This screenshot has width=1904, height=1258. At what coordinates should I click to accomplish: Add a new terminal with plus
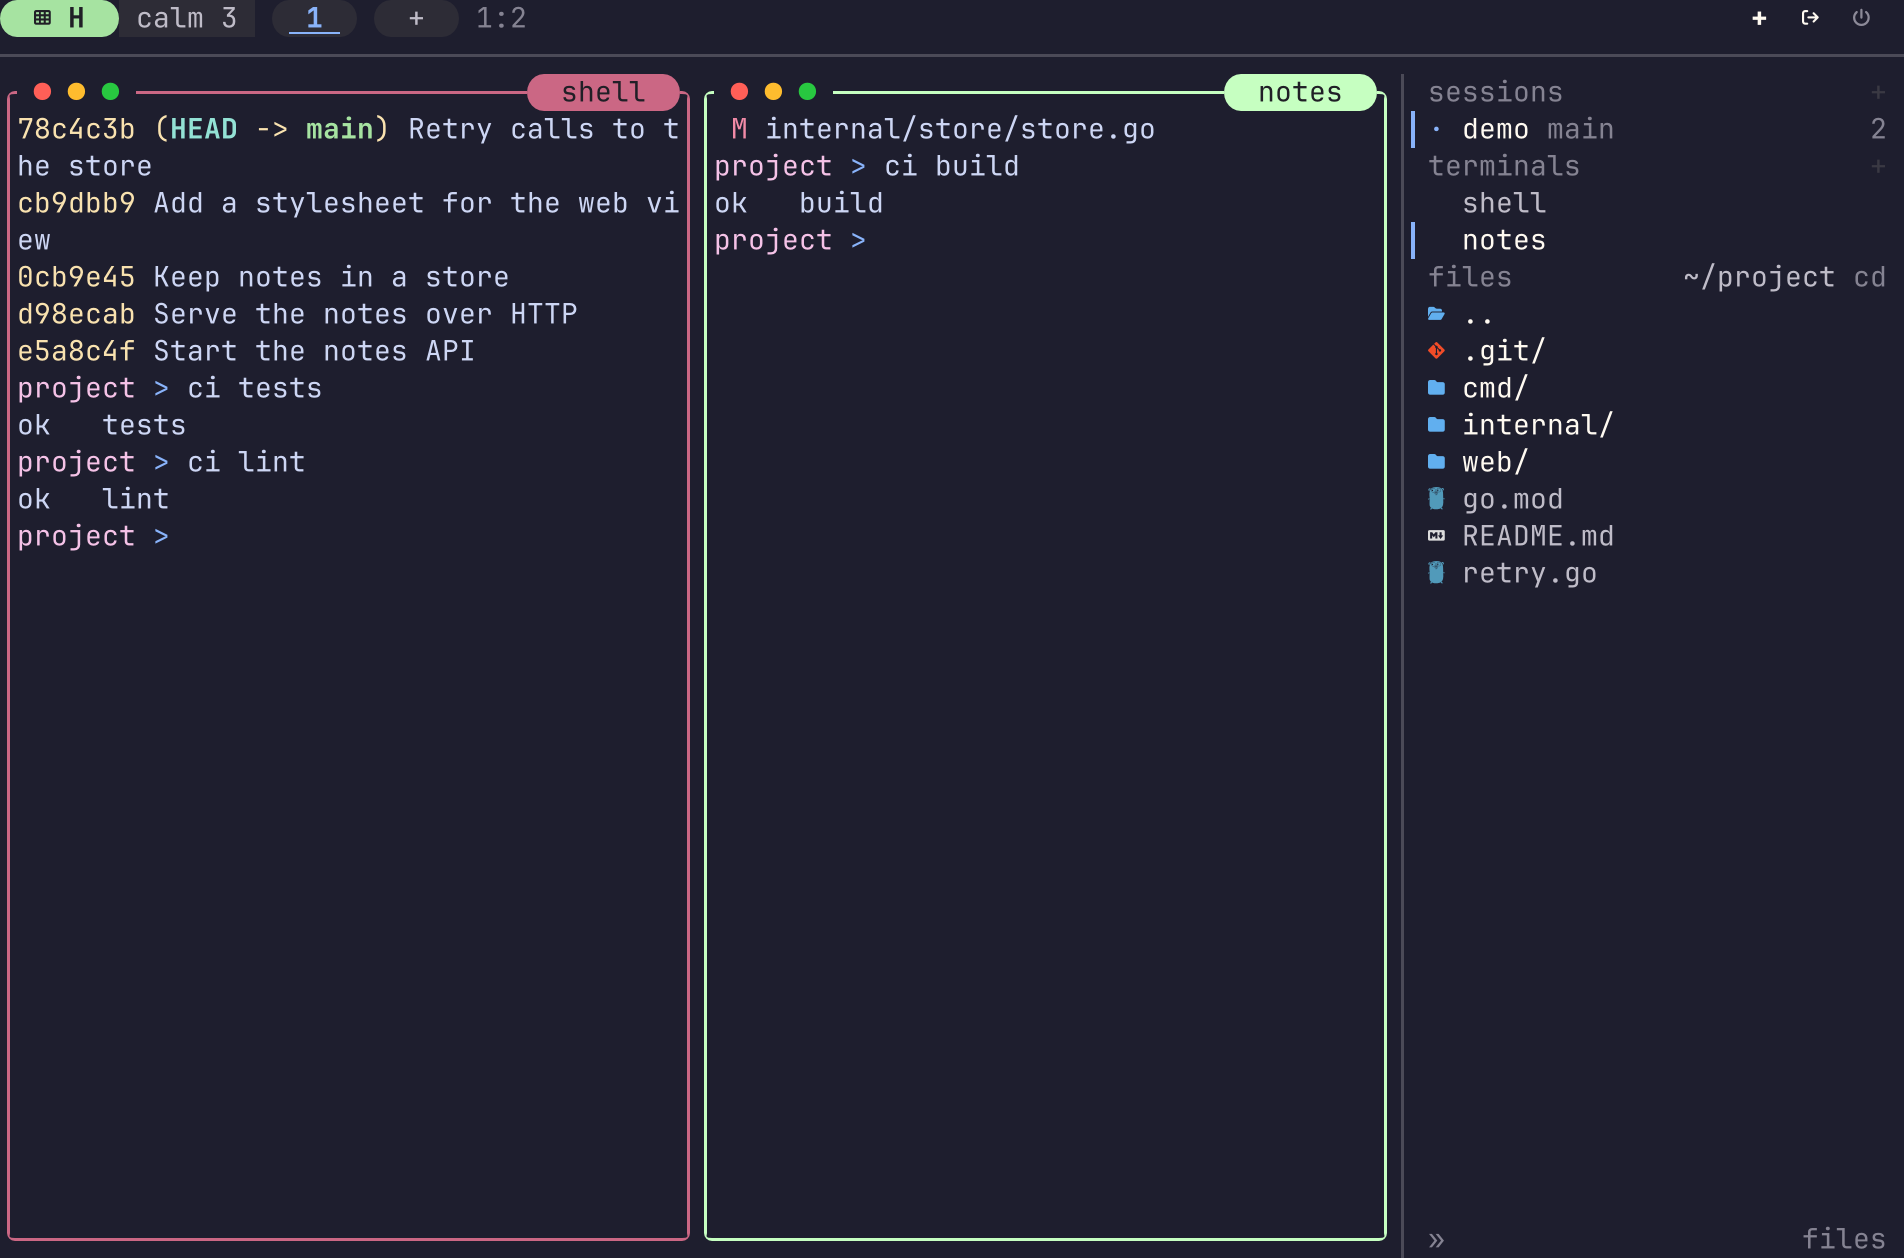(x=1877, y=166)
